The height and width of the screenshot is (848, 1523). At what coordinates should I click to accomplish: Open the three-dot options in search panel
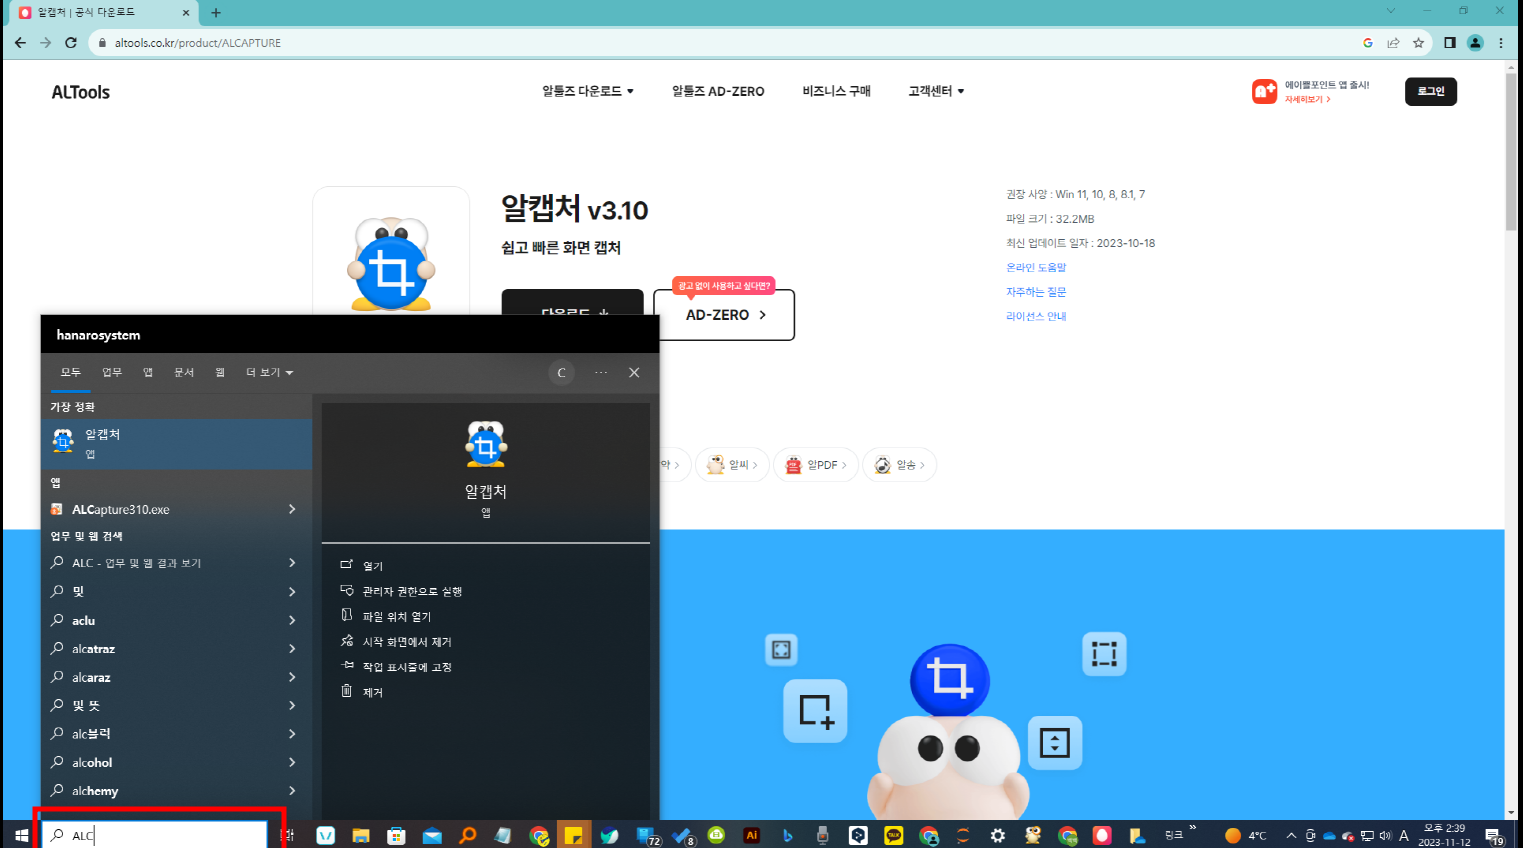[x=601, y=372]
